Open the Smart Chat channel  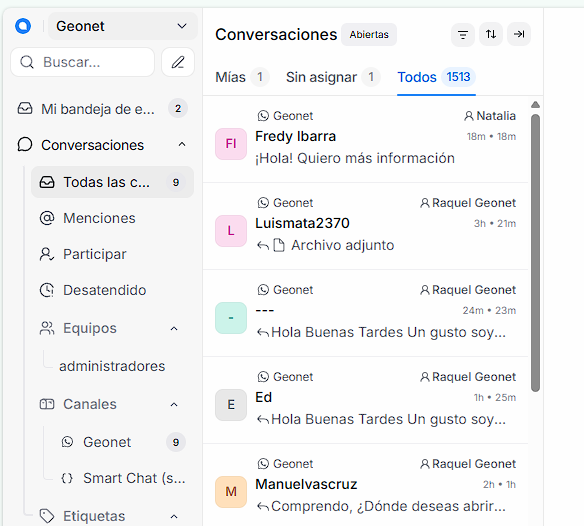(x=123, y=478)
